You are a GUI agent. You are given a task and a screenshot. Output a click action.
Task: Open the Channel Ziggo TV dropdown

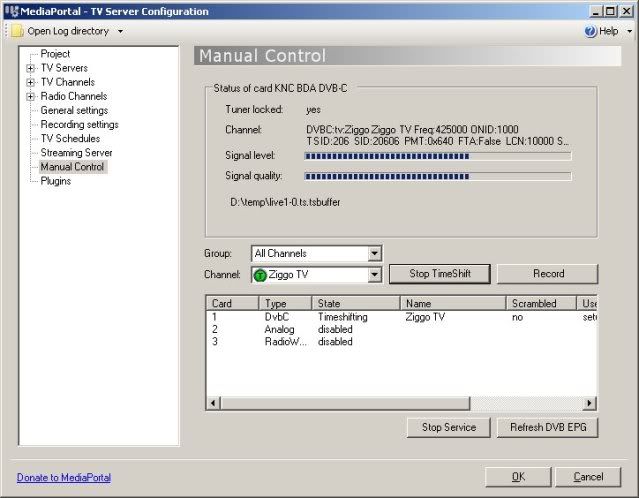pos(374,275)
